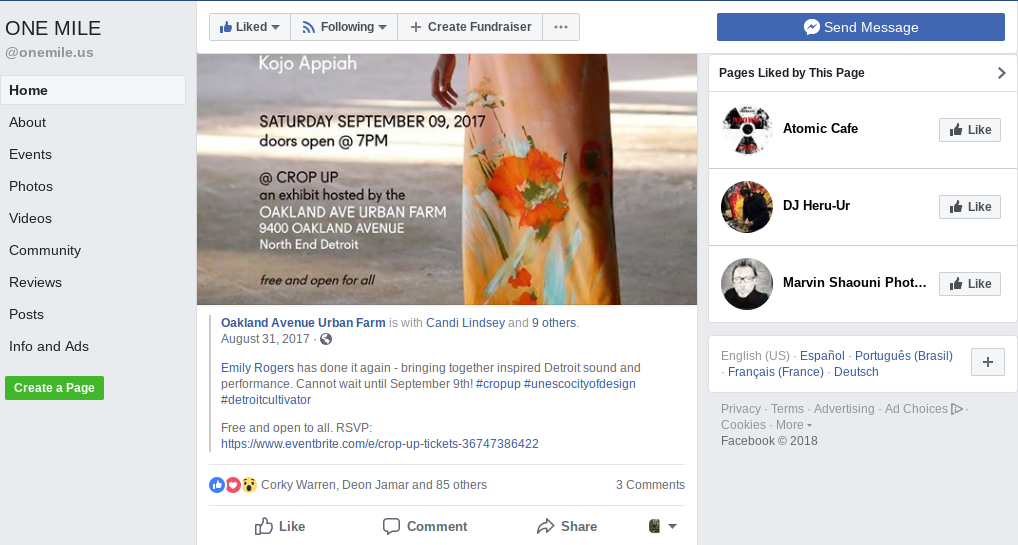
Task: Click the Send Message button
Action: point(861,27)
